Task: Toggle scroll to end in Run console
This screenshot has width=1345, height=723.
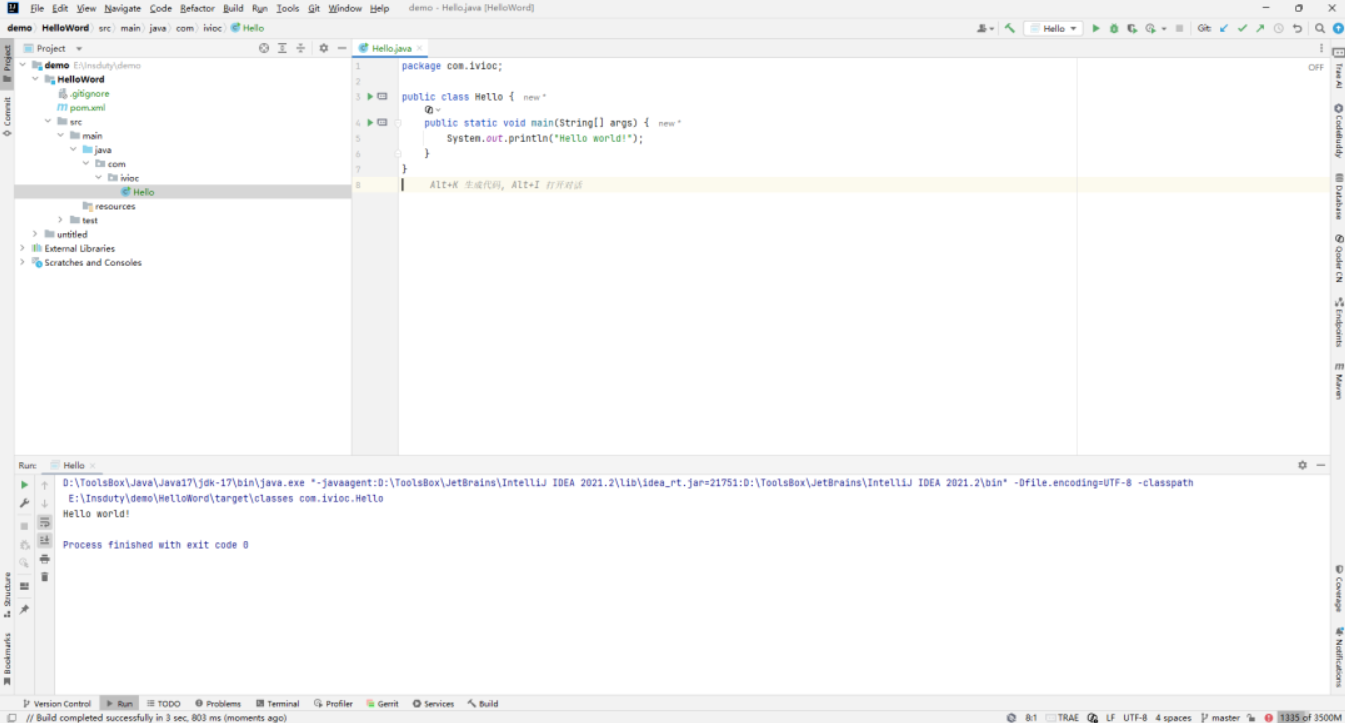Action: [44, 540]
